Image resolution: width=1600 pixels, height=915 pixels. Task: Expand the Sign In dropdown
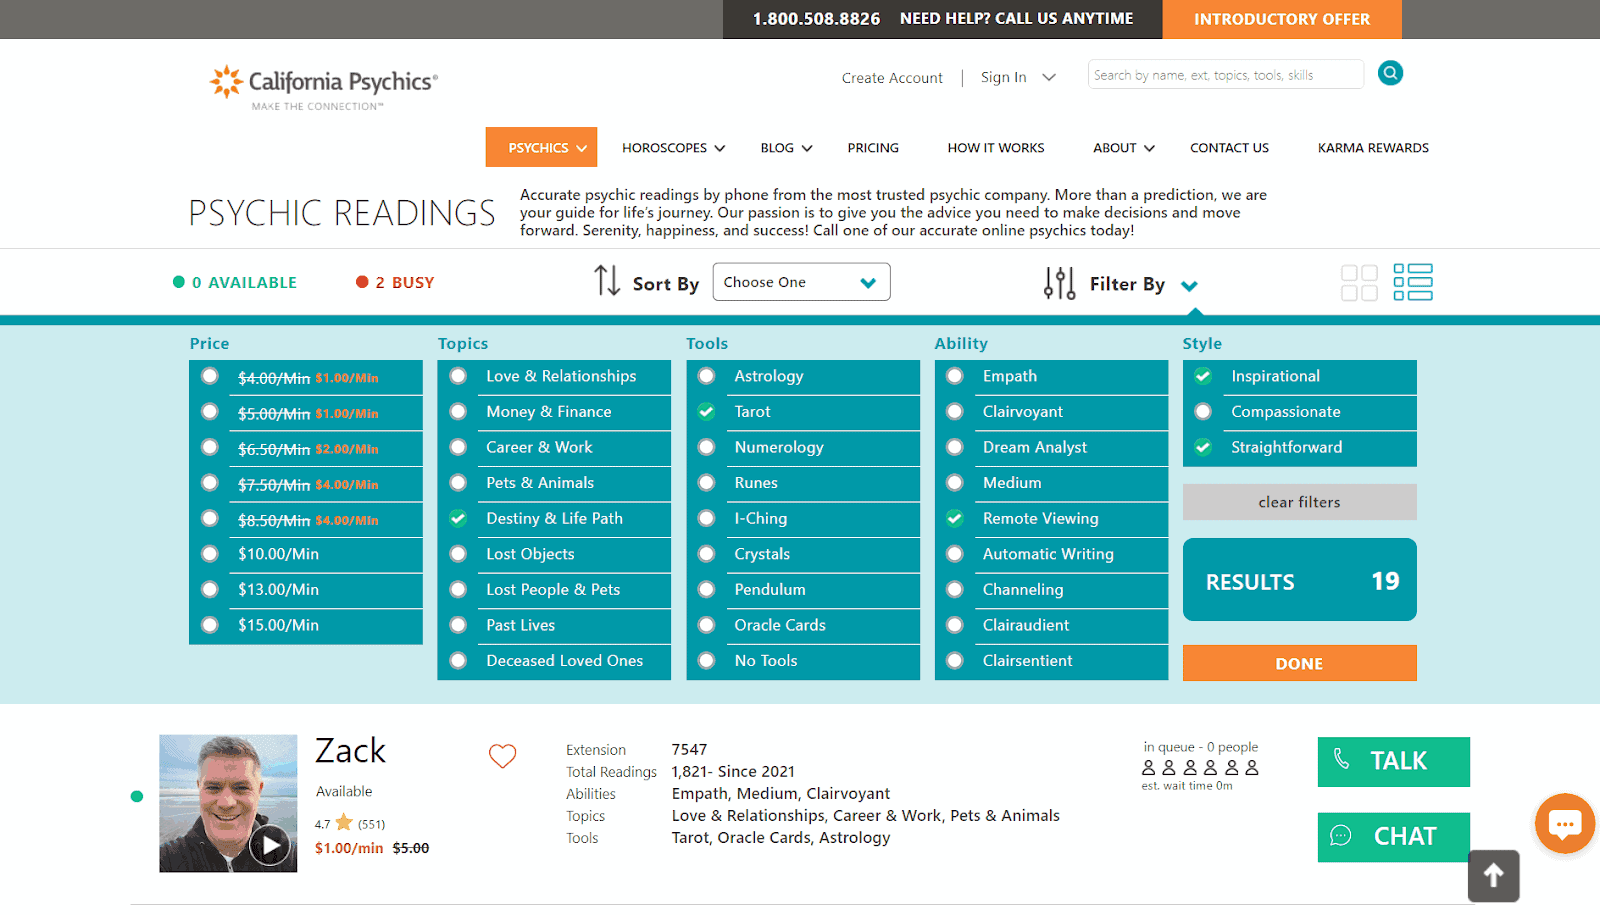tap(1049, 77)
